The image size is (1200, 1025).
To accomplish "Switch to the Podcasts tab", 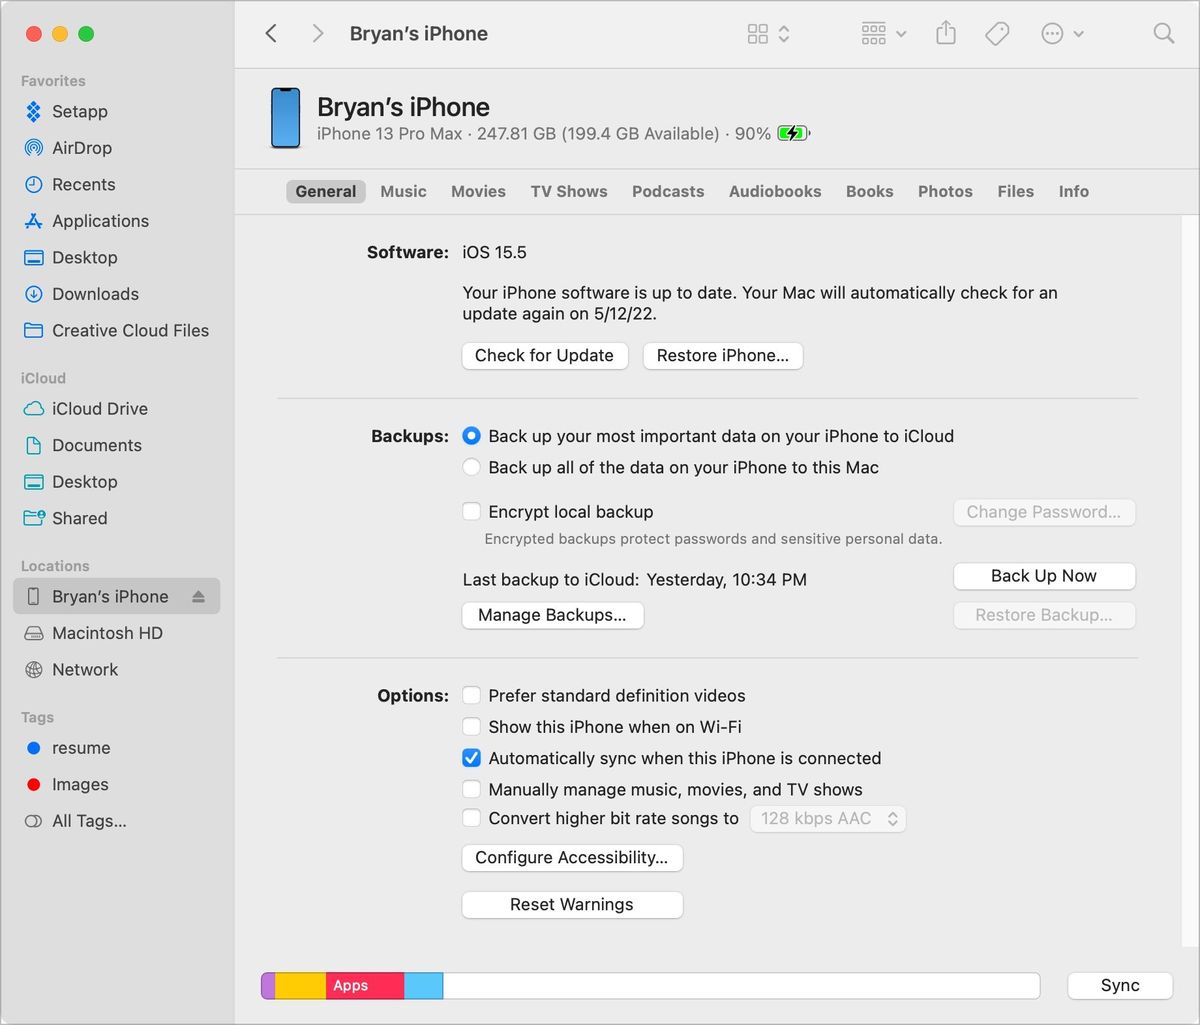I will click(668, 191).
